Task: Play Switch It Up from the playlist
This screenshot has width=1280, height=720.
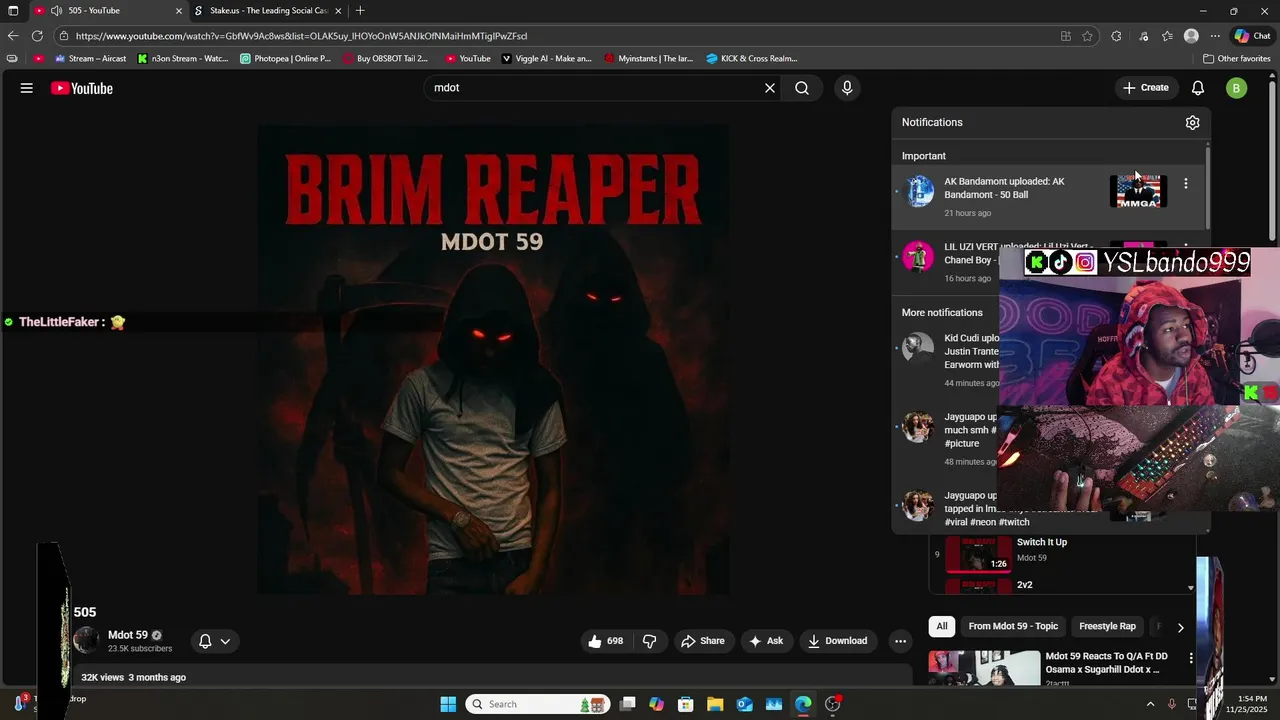Action: pyautogui.click(x=1042, y=542)
